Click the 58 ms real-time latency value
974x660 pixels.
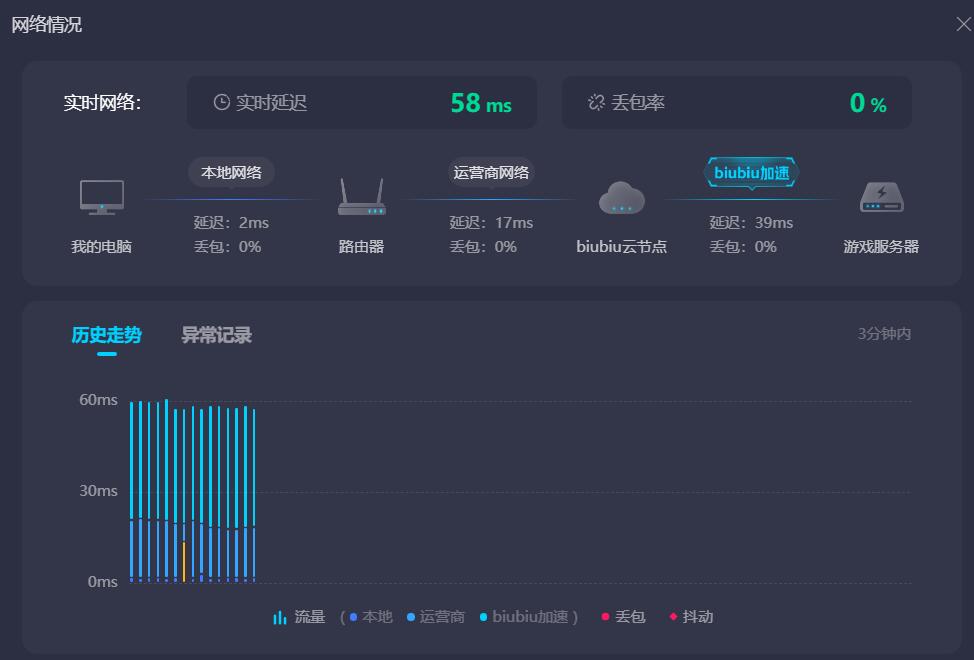coord(480,103)
